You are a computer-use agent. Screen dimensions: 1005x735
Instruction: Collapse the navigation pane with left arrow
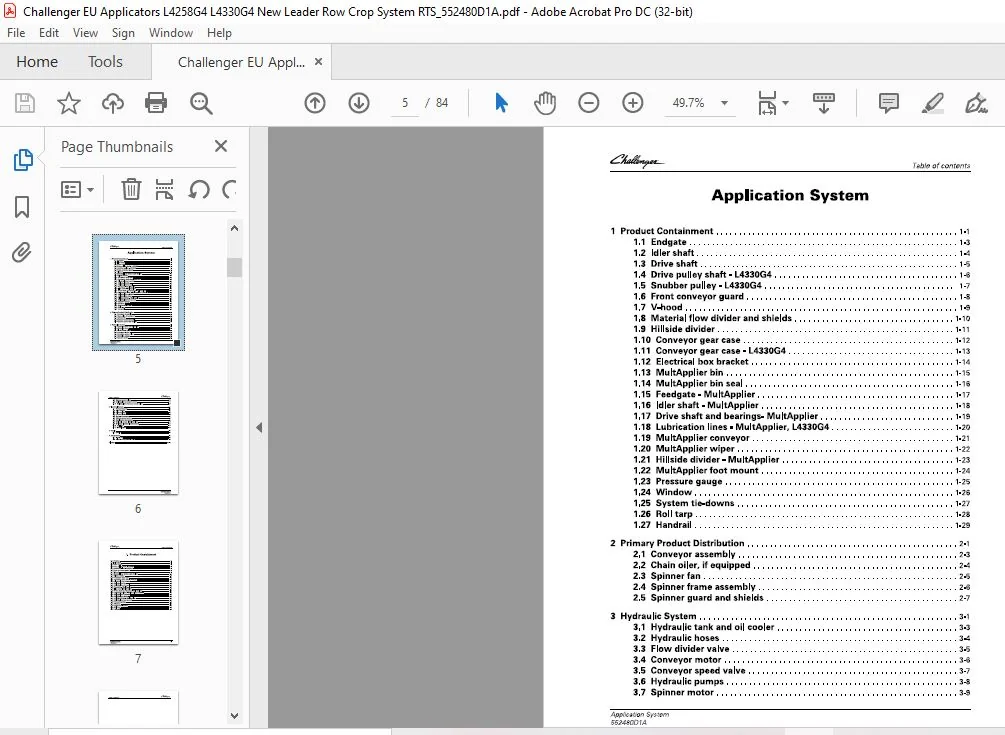[x=259, y=427]
